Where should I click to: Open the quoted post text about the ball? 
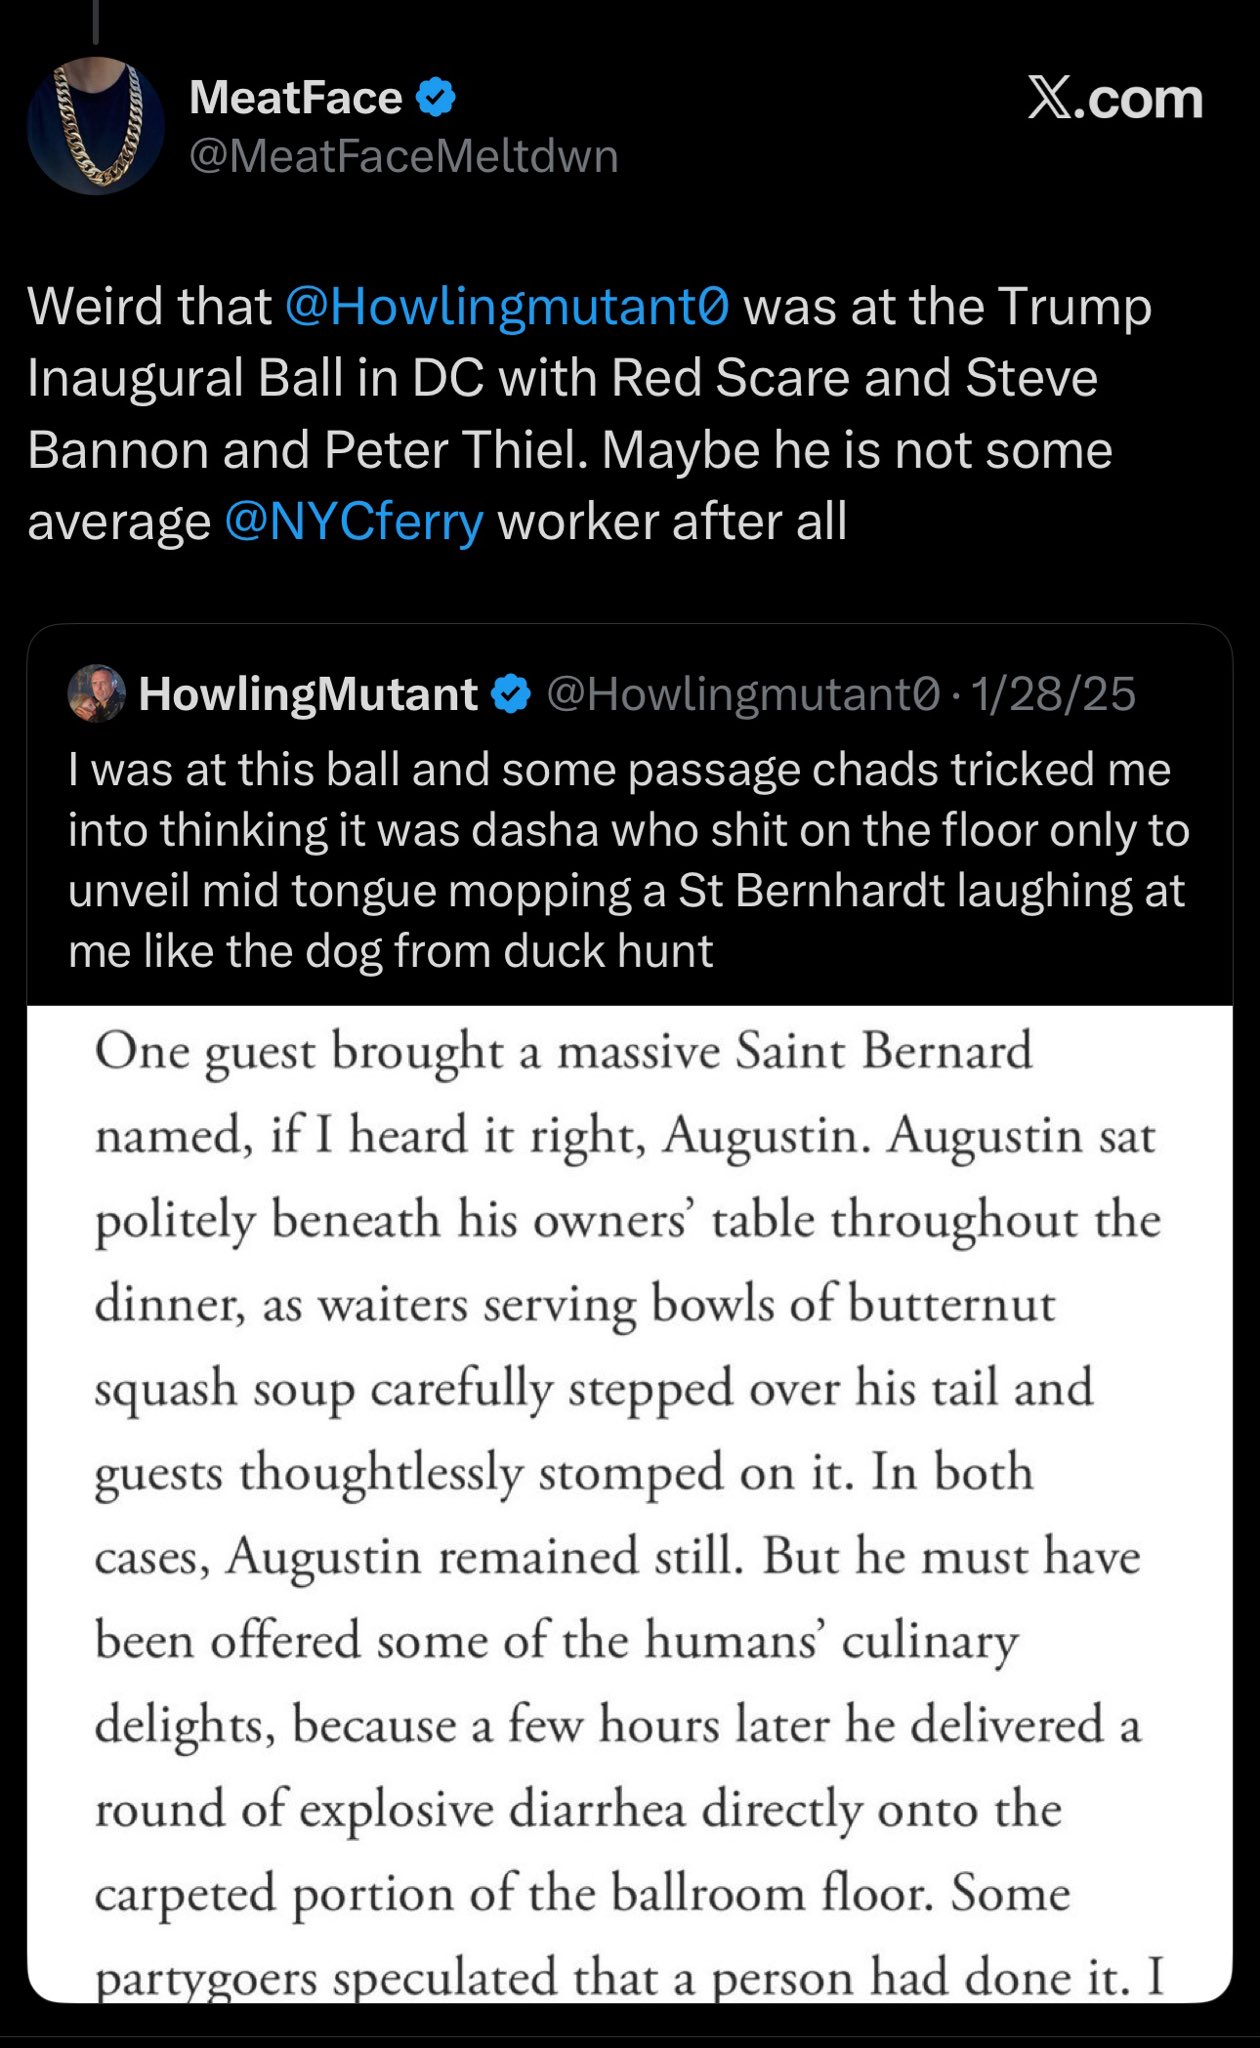pyautogui.click(x=628, y=860)
